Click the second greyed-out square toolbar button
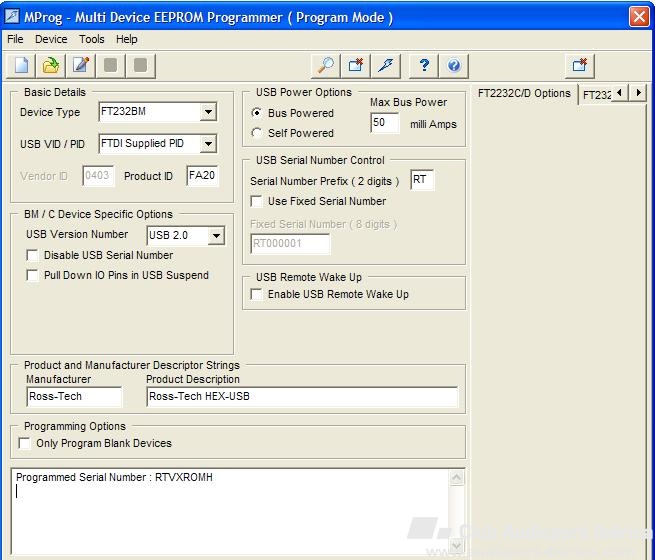 (141, 66)
